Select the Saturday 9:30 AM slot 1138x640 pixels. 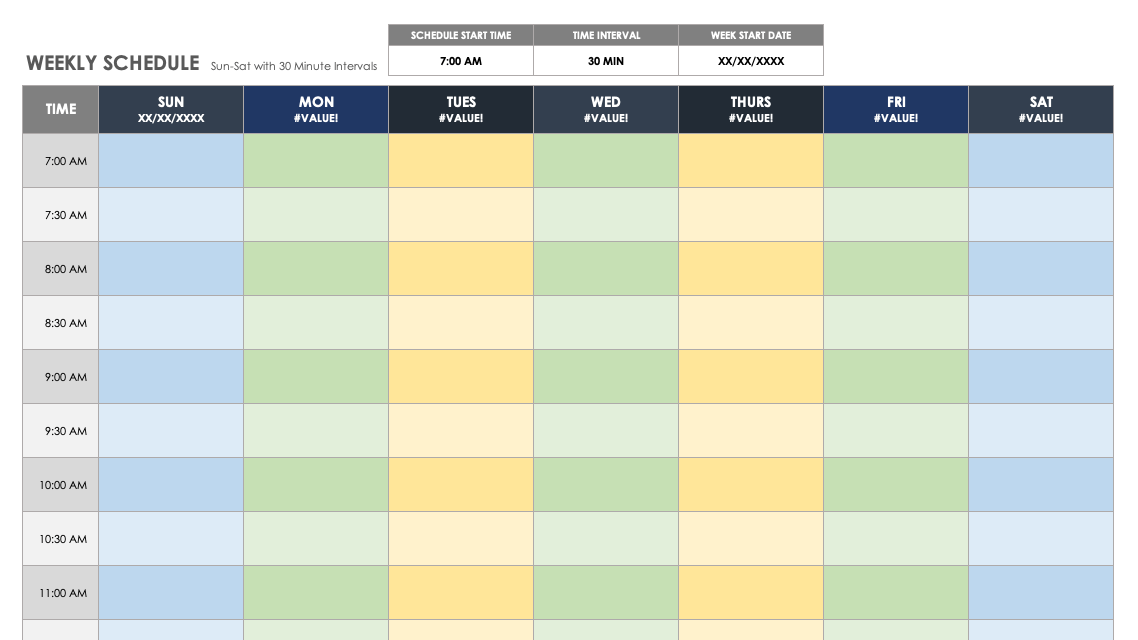tap(1041, 431)
